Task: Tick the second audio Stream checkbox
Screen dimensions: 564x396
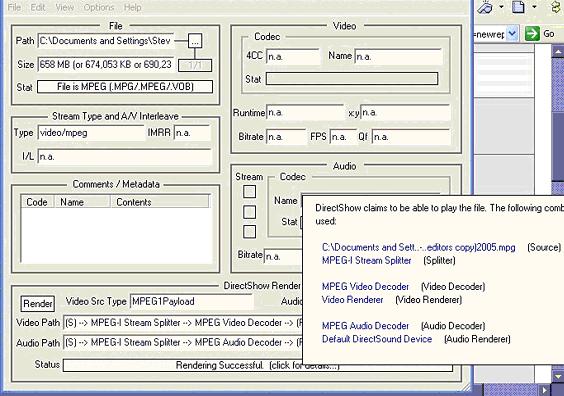Action: pyautogui.click(x=249, y=212)
